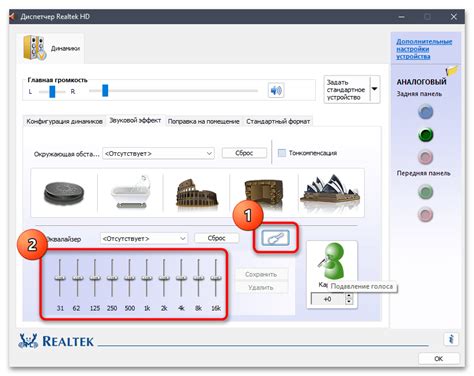Image resolution: width=474 pixels, height=376 pixels.
Task: Enable the Тонкомпенсация checkbox
Action: click(x=282, y=153)
